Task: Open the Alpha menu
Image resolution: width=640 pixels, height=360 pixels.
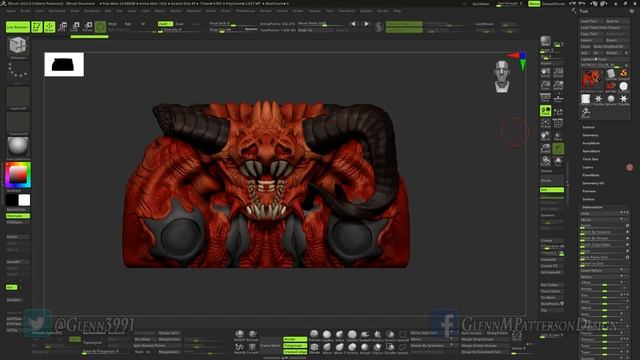Action: 11,11
